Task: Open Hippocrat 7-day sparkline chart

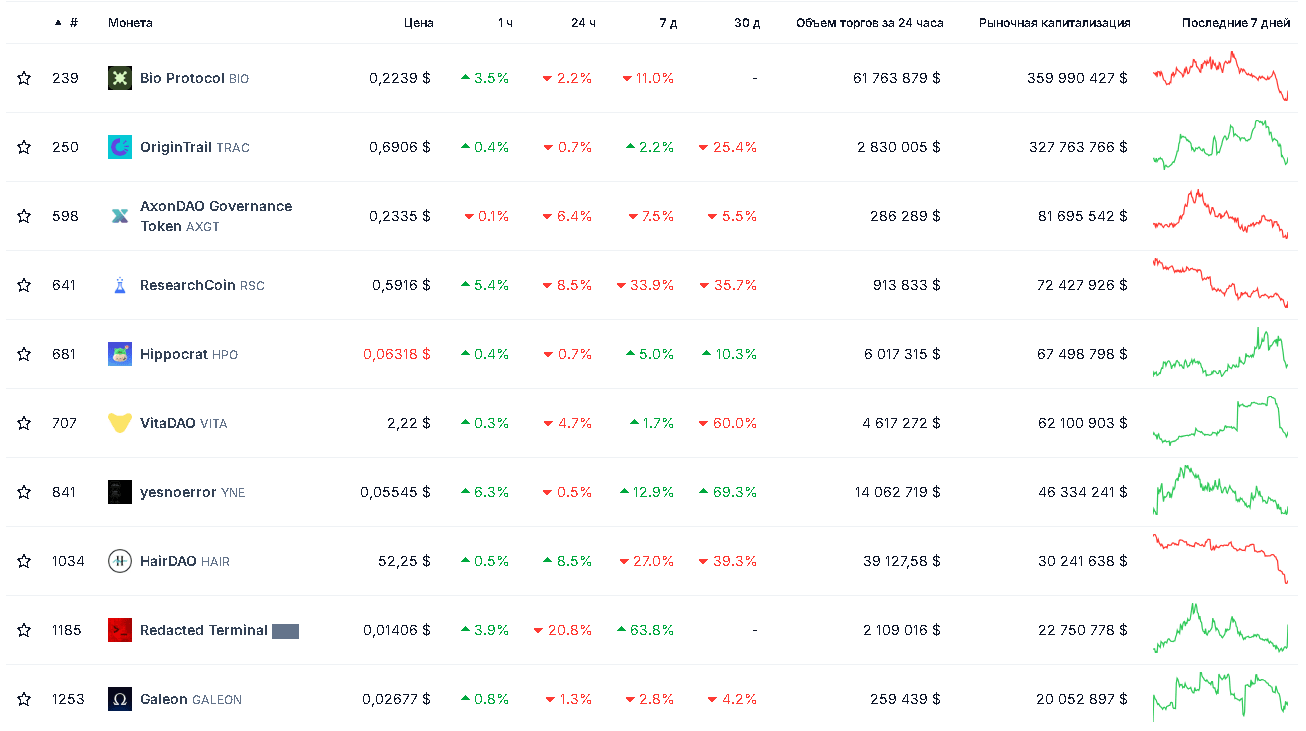Action: point(1221,352)
